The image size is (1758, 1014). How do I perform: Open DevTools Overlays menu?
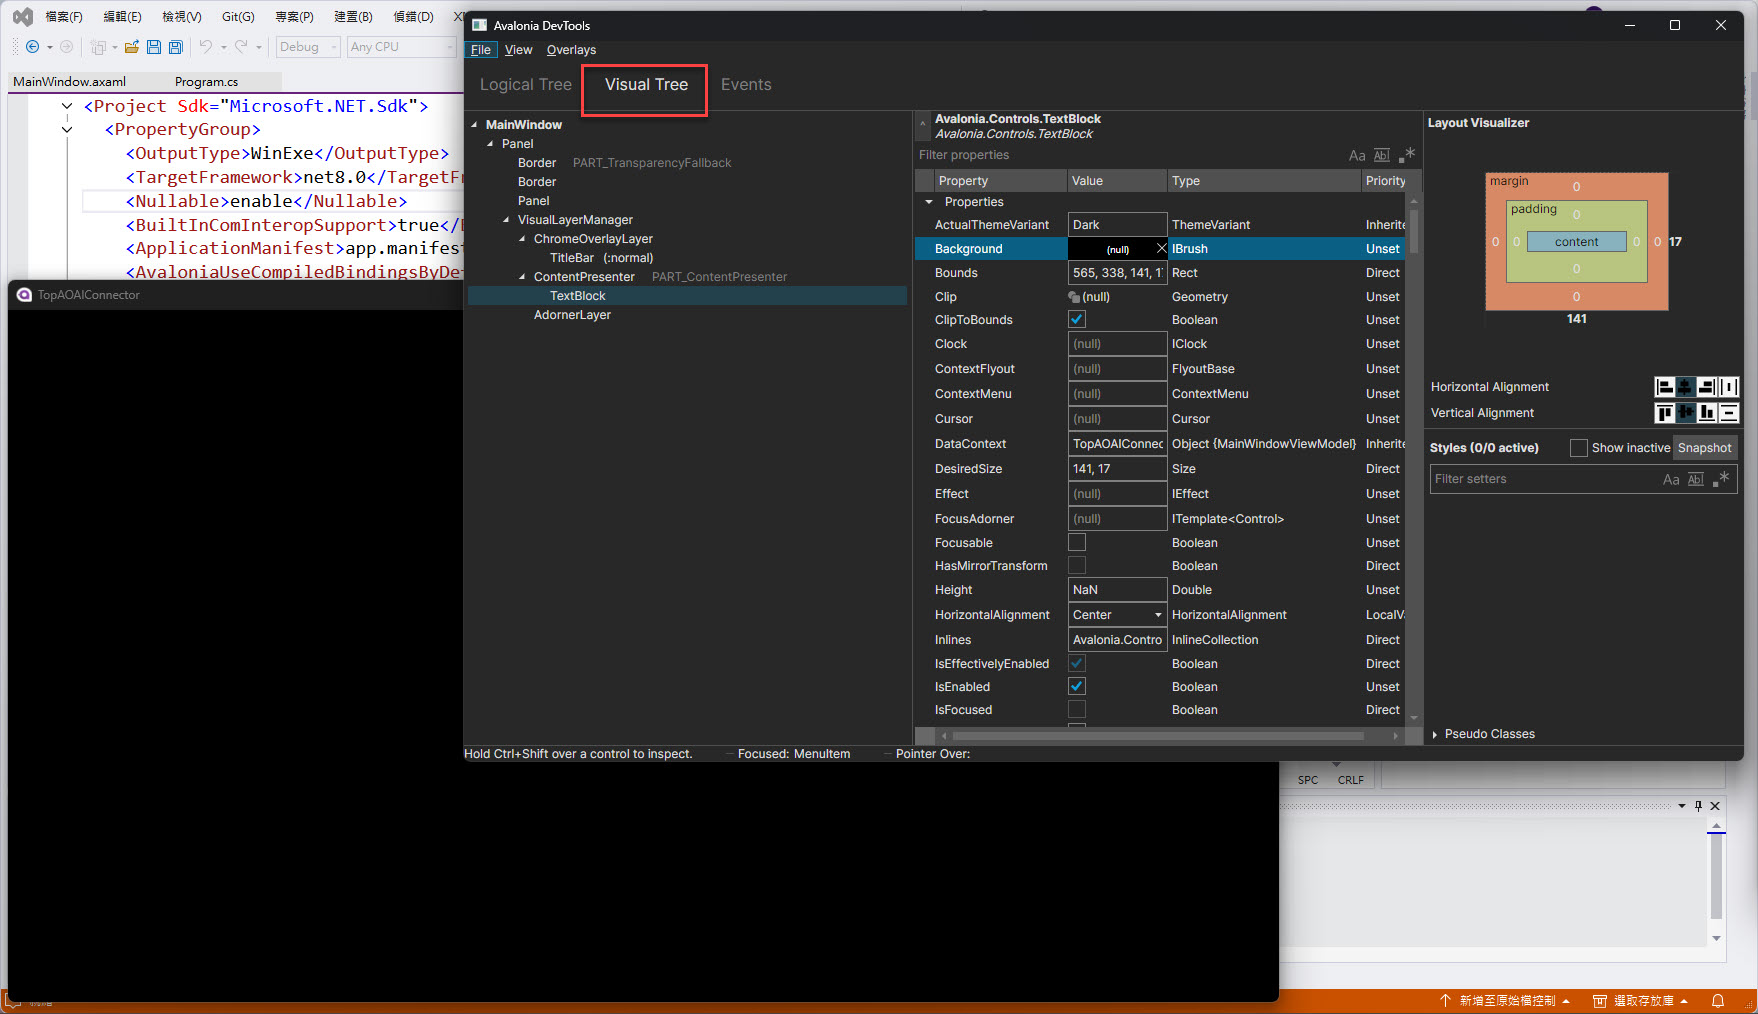pos(571,50)
